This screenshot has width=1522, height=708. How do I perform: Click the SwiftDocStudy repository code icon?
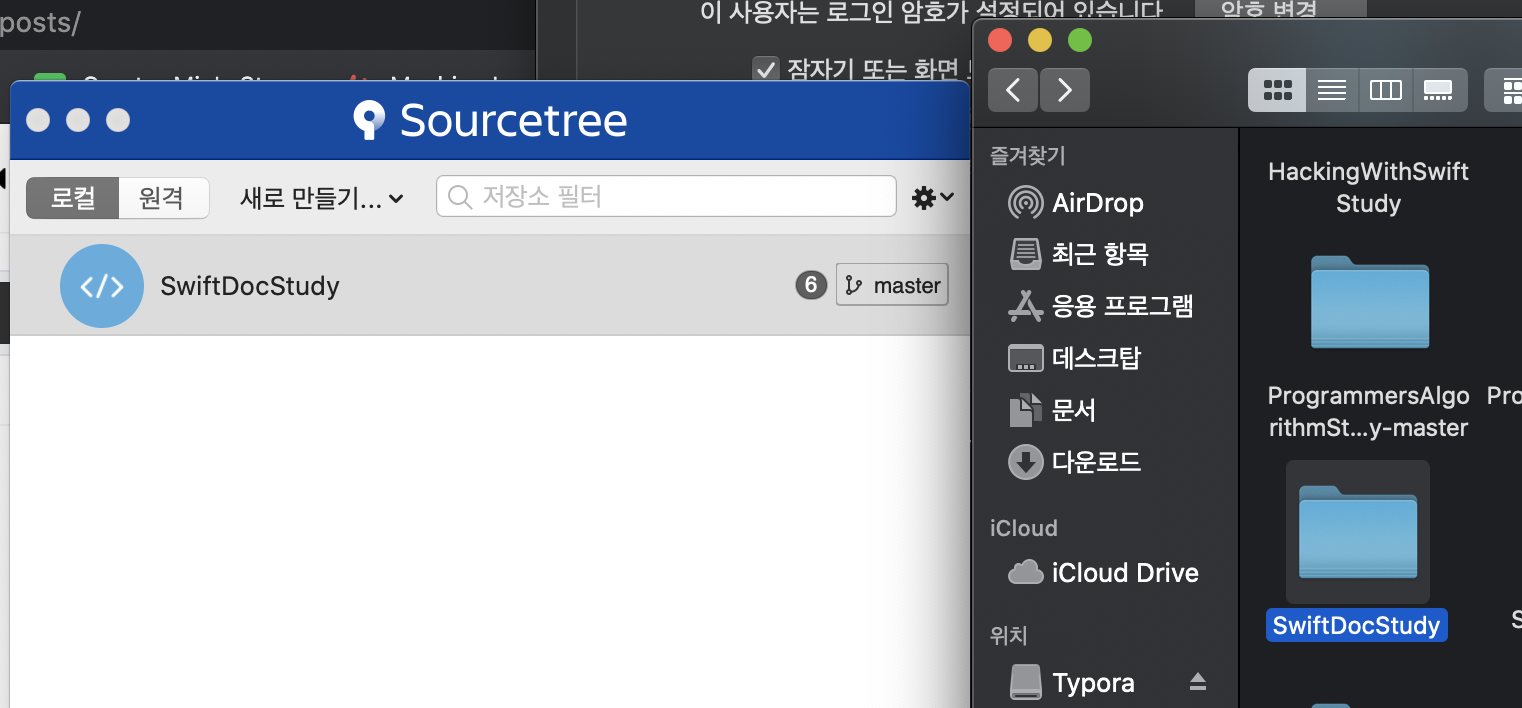102,285
